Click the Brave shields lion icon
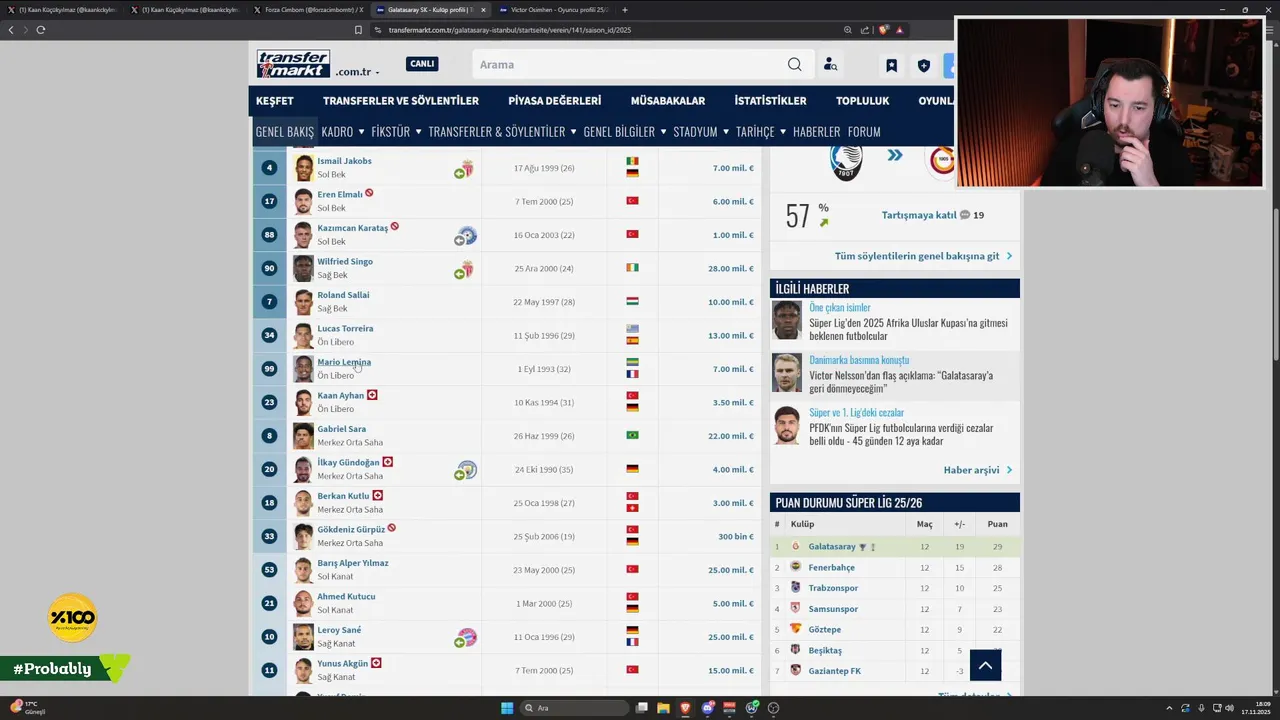1280x720 pixels. pyautogui.click(x=884, y=30)
